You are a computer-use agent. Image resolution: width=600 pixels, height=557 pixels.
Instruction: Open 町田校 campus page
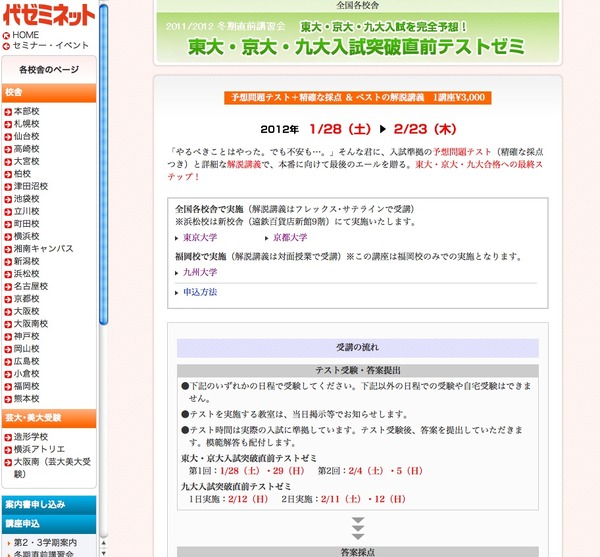click(x=26, y=224)
